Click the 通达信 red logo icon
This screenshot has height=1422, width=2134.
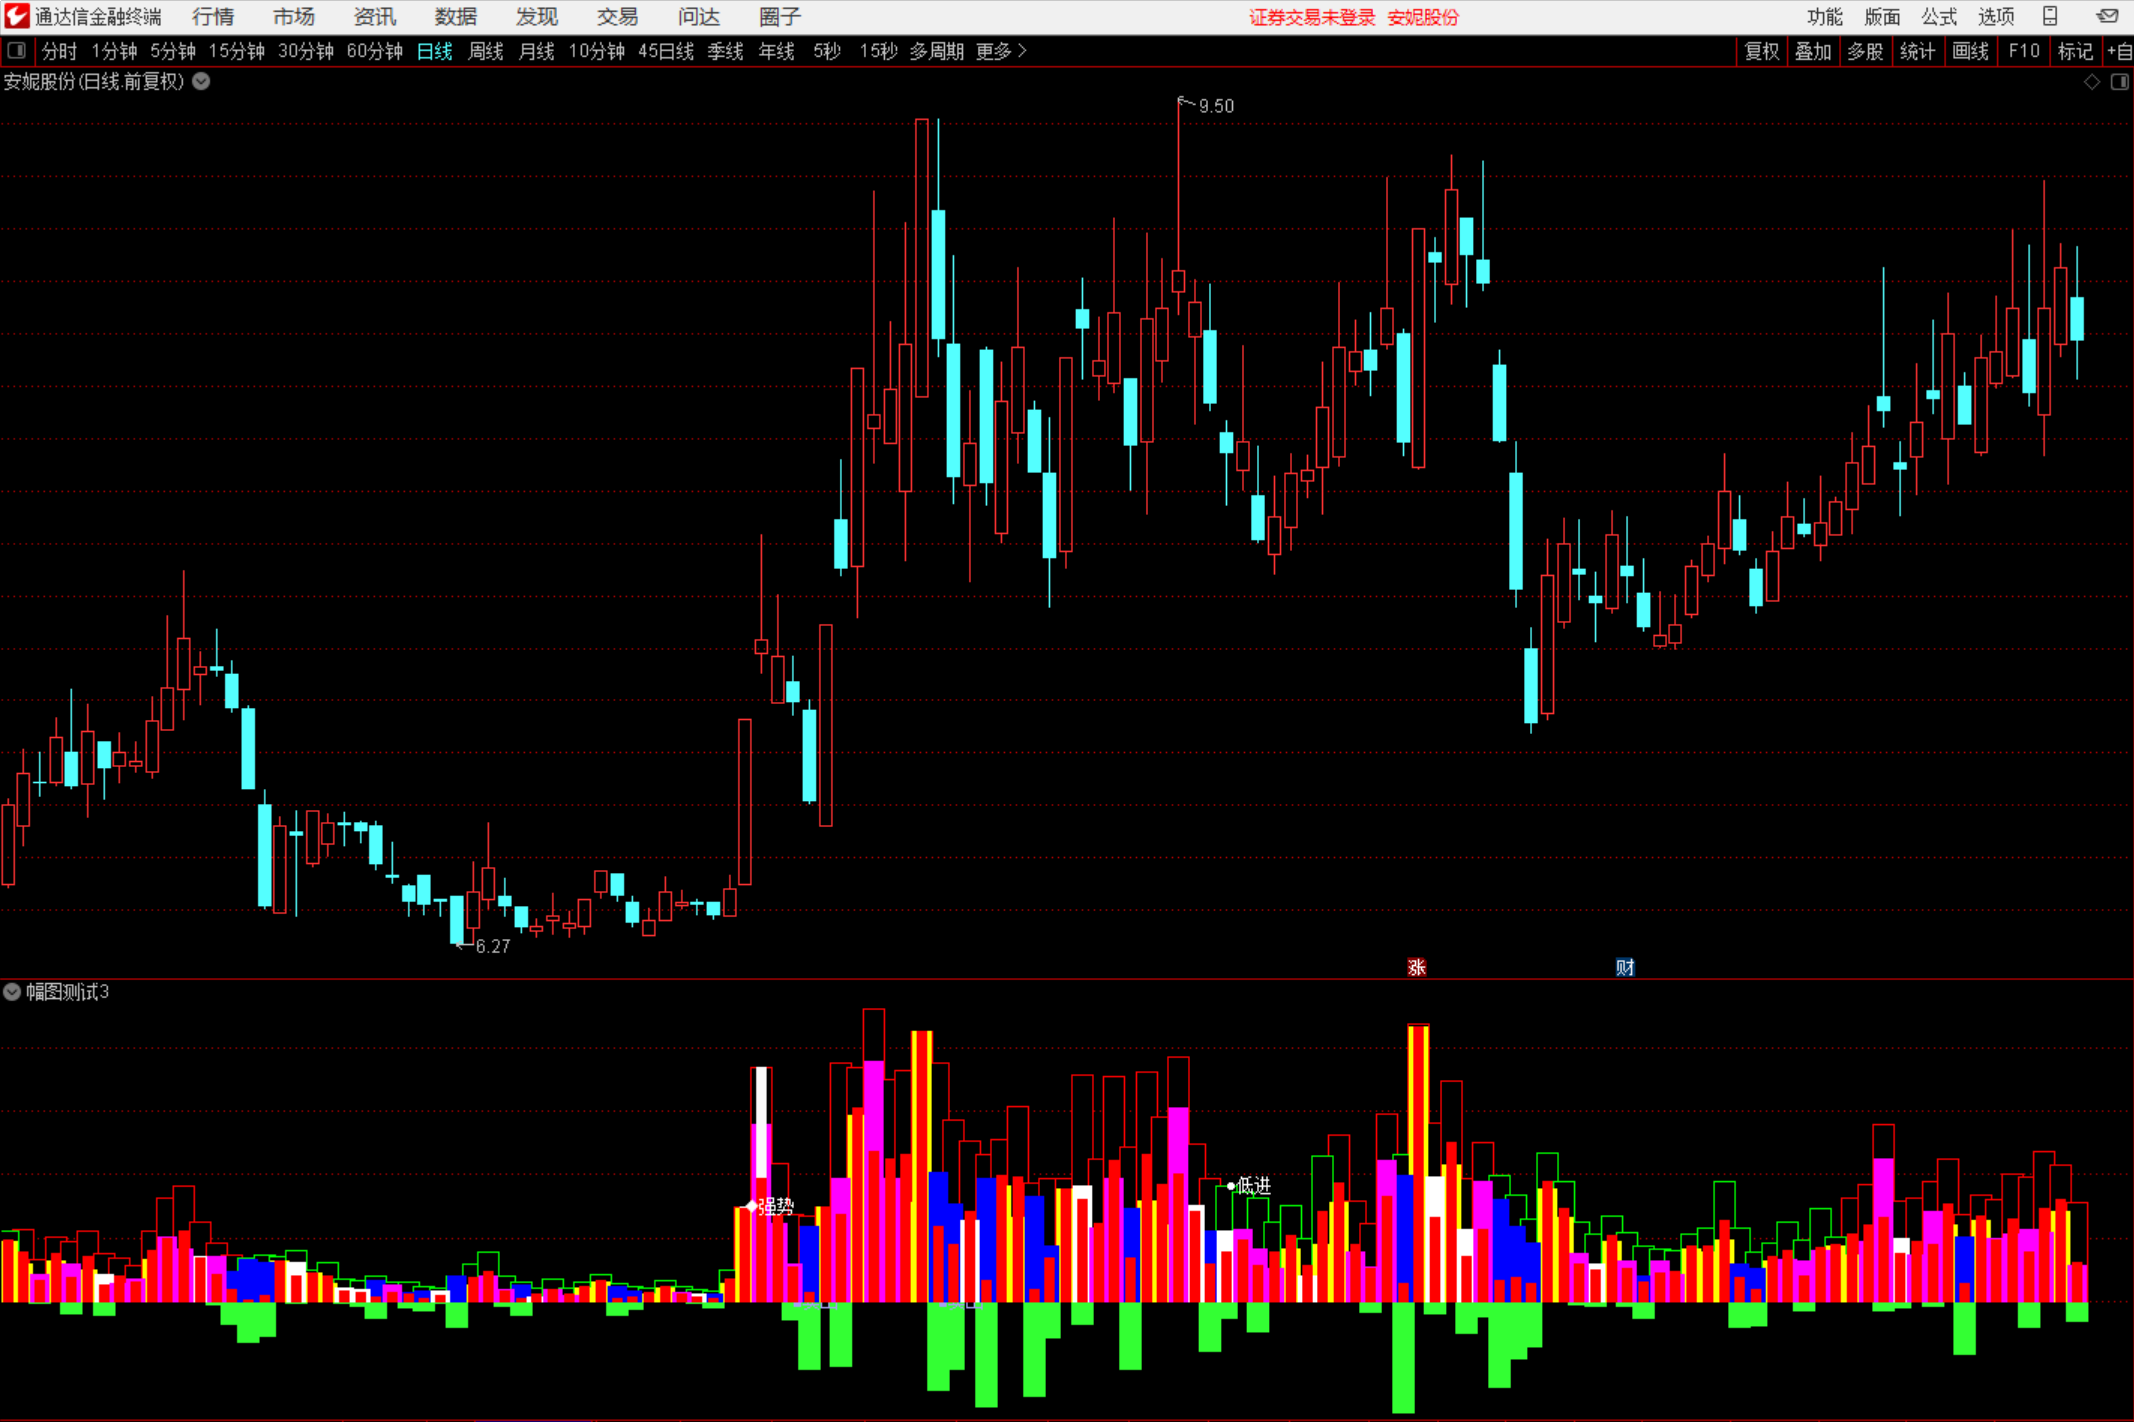pos(17,16)
